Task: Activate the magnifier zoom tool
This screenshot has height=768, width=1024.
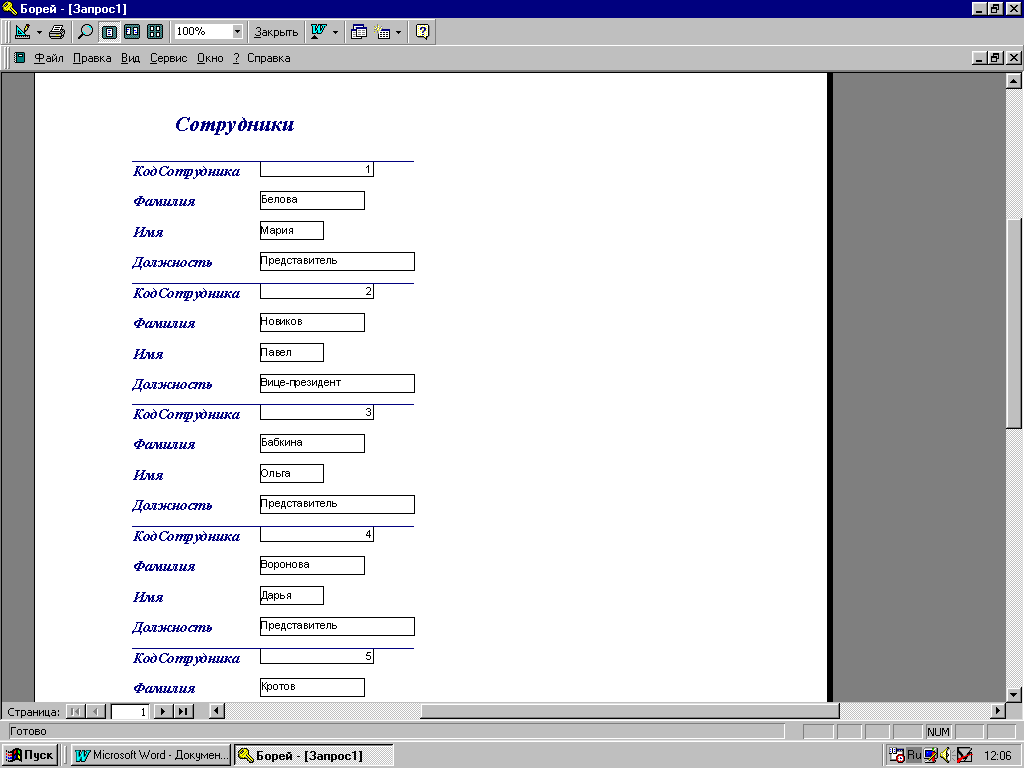Action: point(86,31)
